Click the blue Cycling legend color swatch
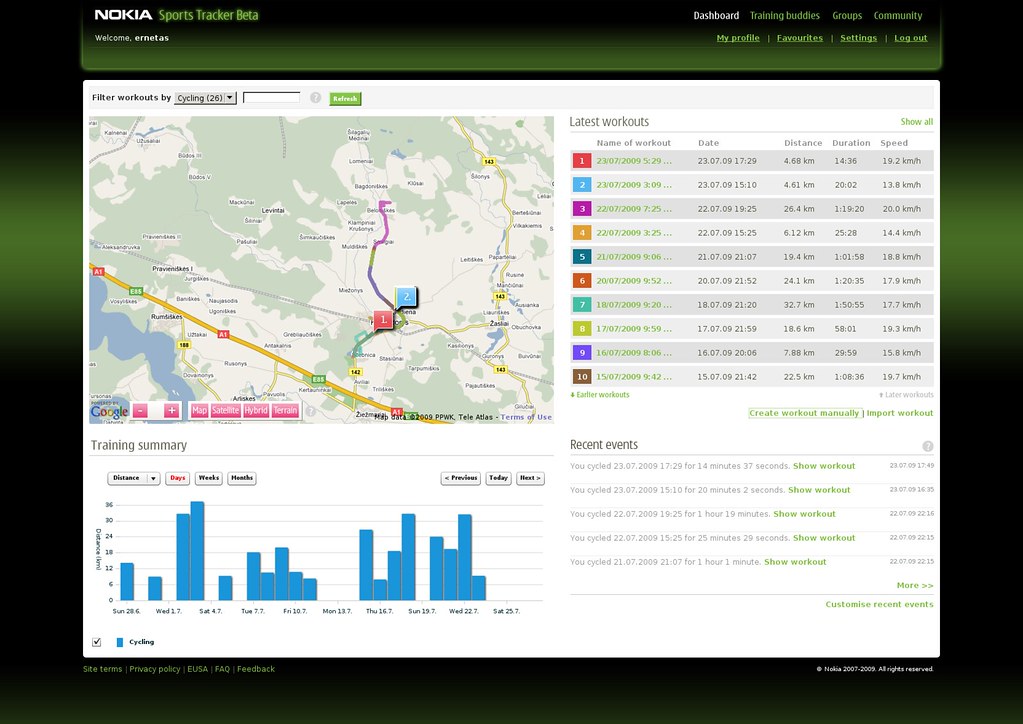This screenshot has height=724, width=1023. pyautogui.click(x=119, y=642)
